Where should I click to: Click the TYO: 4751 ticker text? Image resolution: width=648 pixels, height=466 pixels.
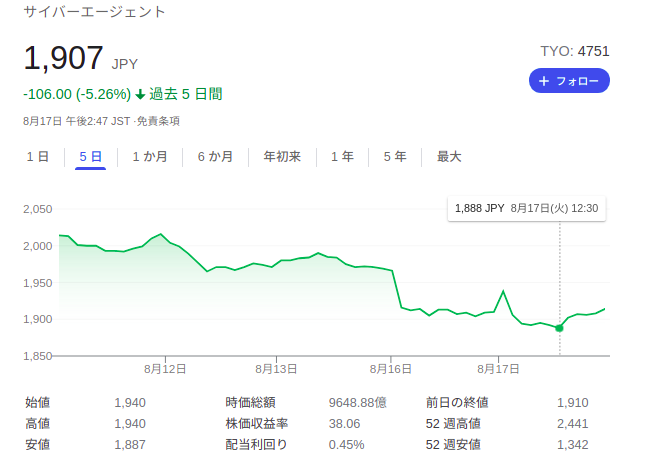(574, 51)
